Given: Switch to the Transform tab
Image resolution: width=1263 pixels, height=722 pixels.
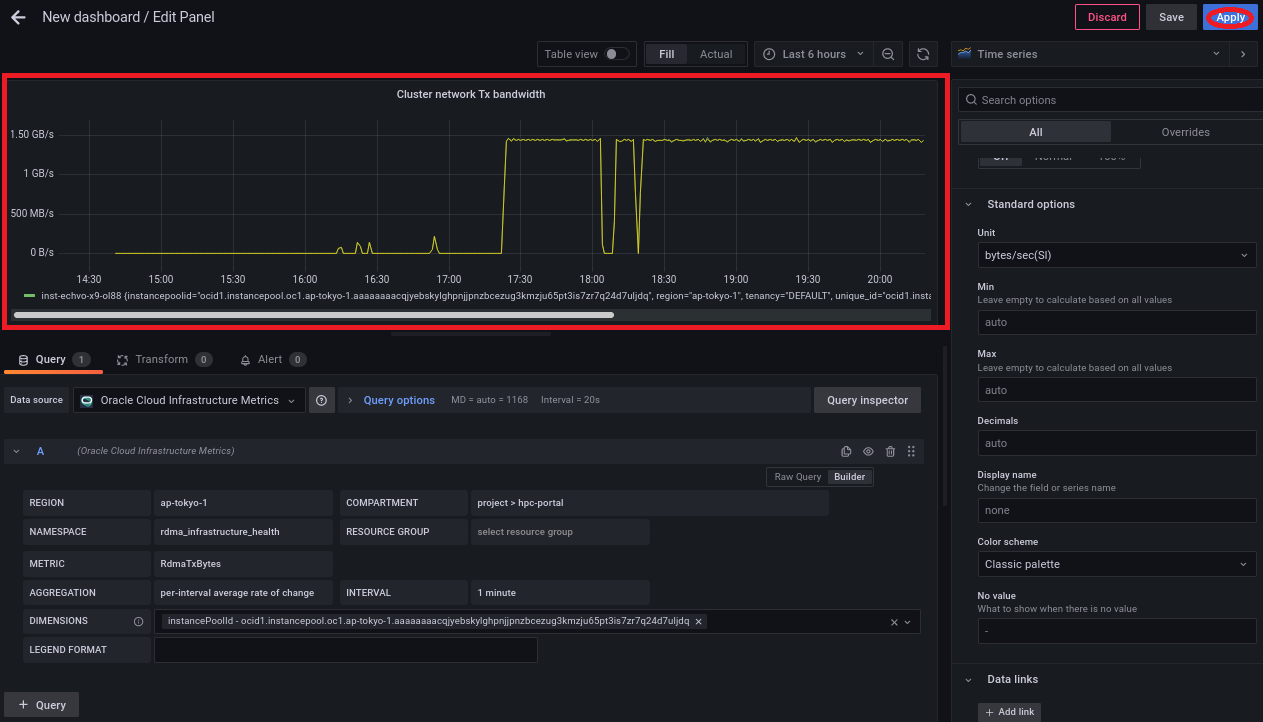Looking at the screenshot, I should pyautogui.click(x=161, y=359).
